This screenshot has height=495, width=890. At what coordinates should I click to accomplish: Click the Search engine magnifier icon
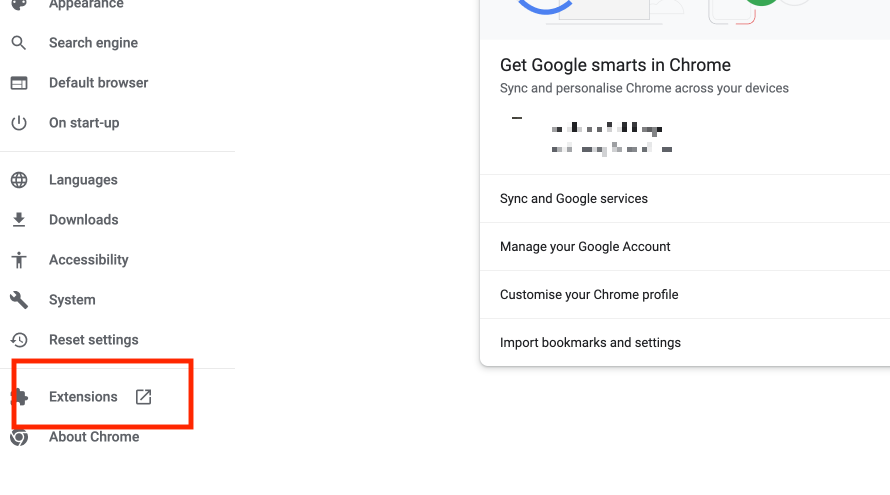tap(19, 43)
